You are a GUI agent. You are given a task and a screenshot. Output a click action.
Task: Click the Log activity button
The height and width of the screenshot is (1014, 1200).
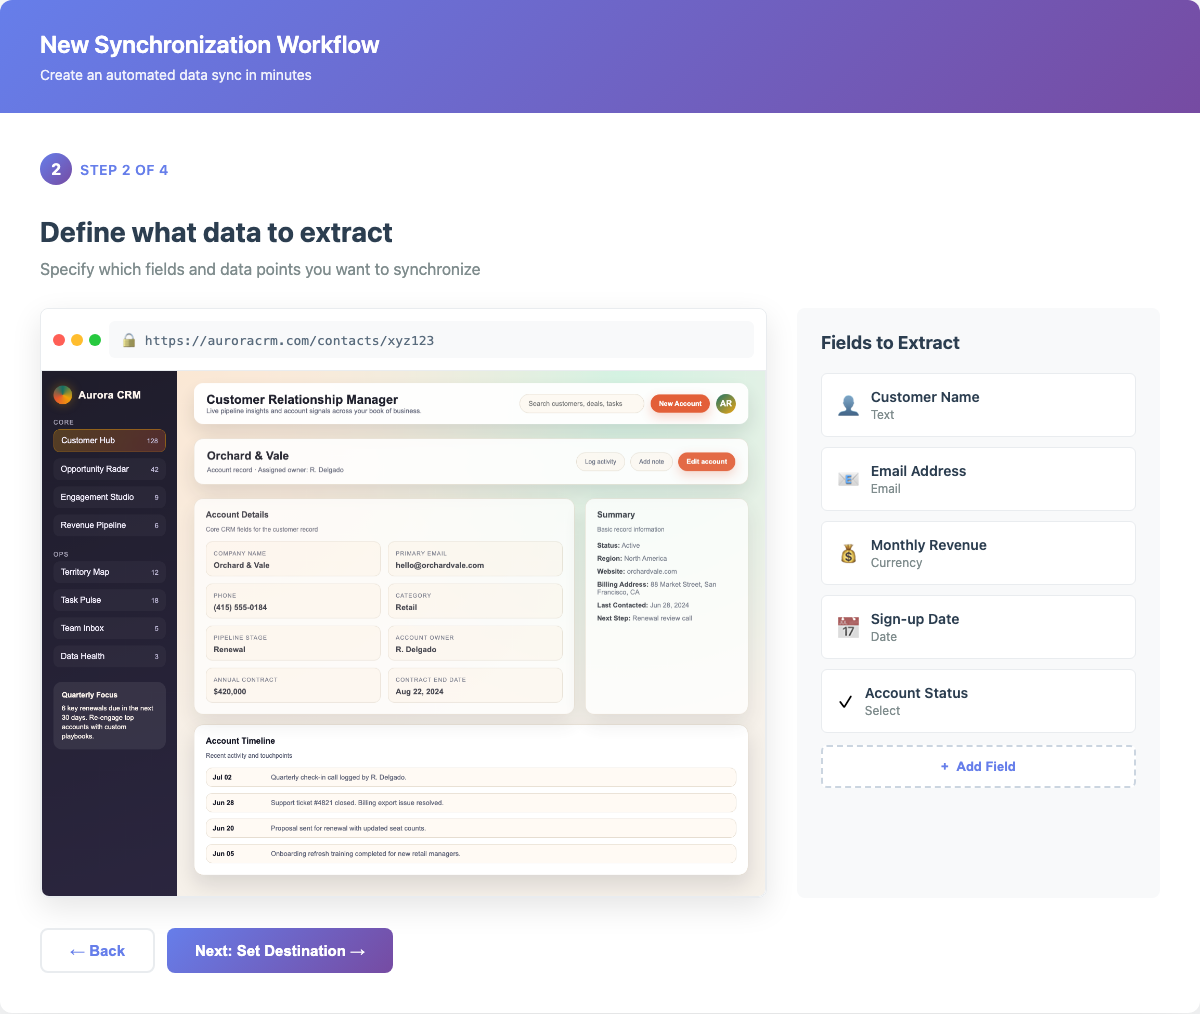coord(600,461)
